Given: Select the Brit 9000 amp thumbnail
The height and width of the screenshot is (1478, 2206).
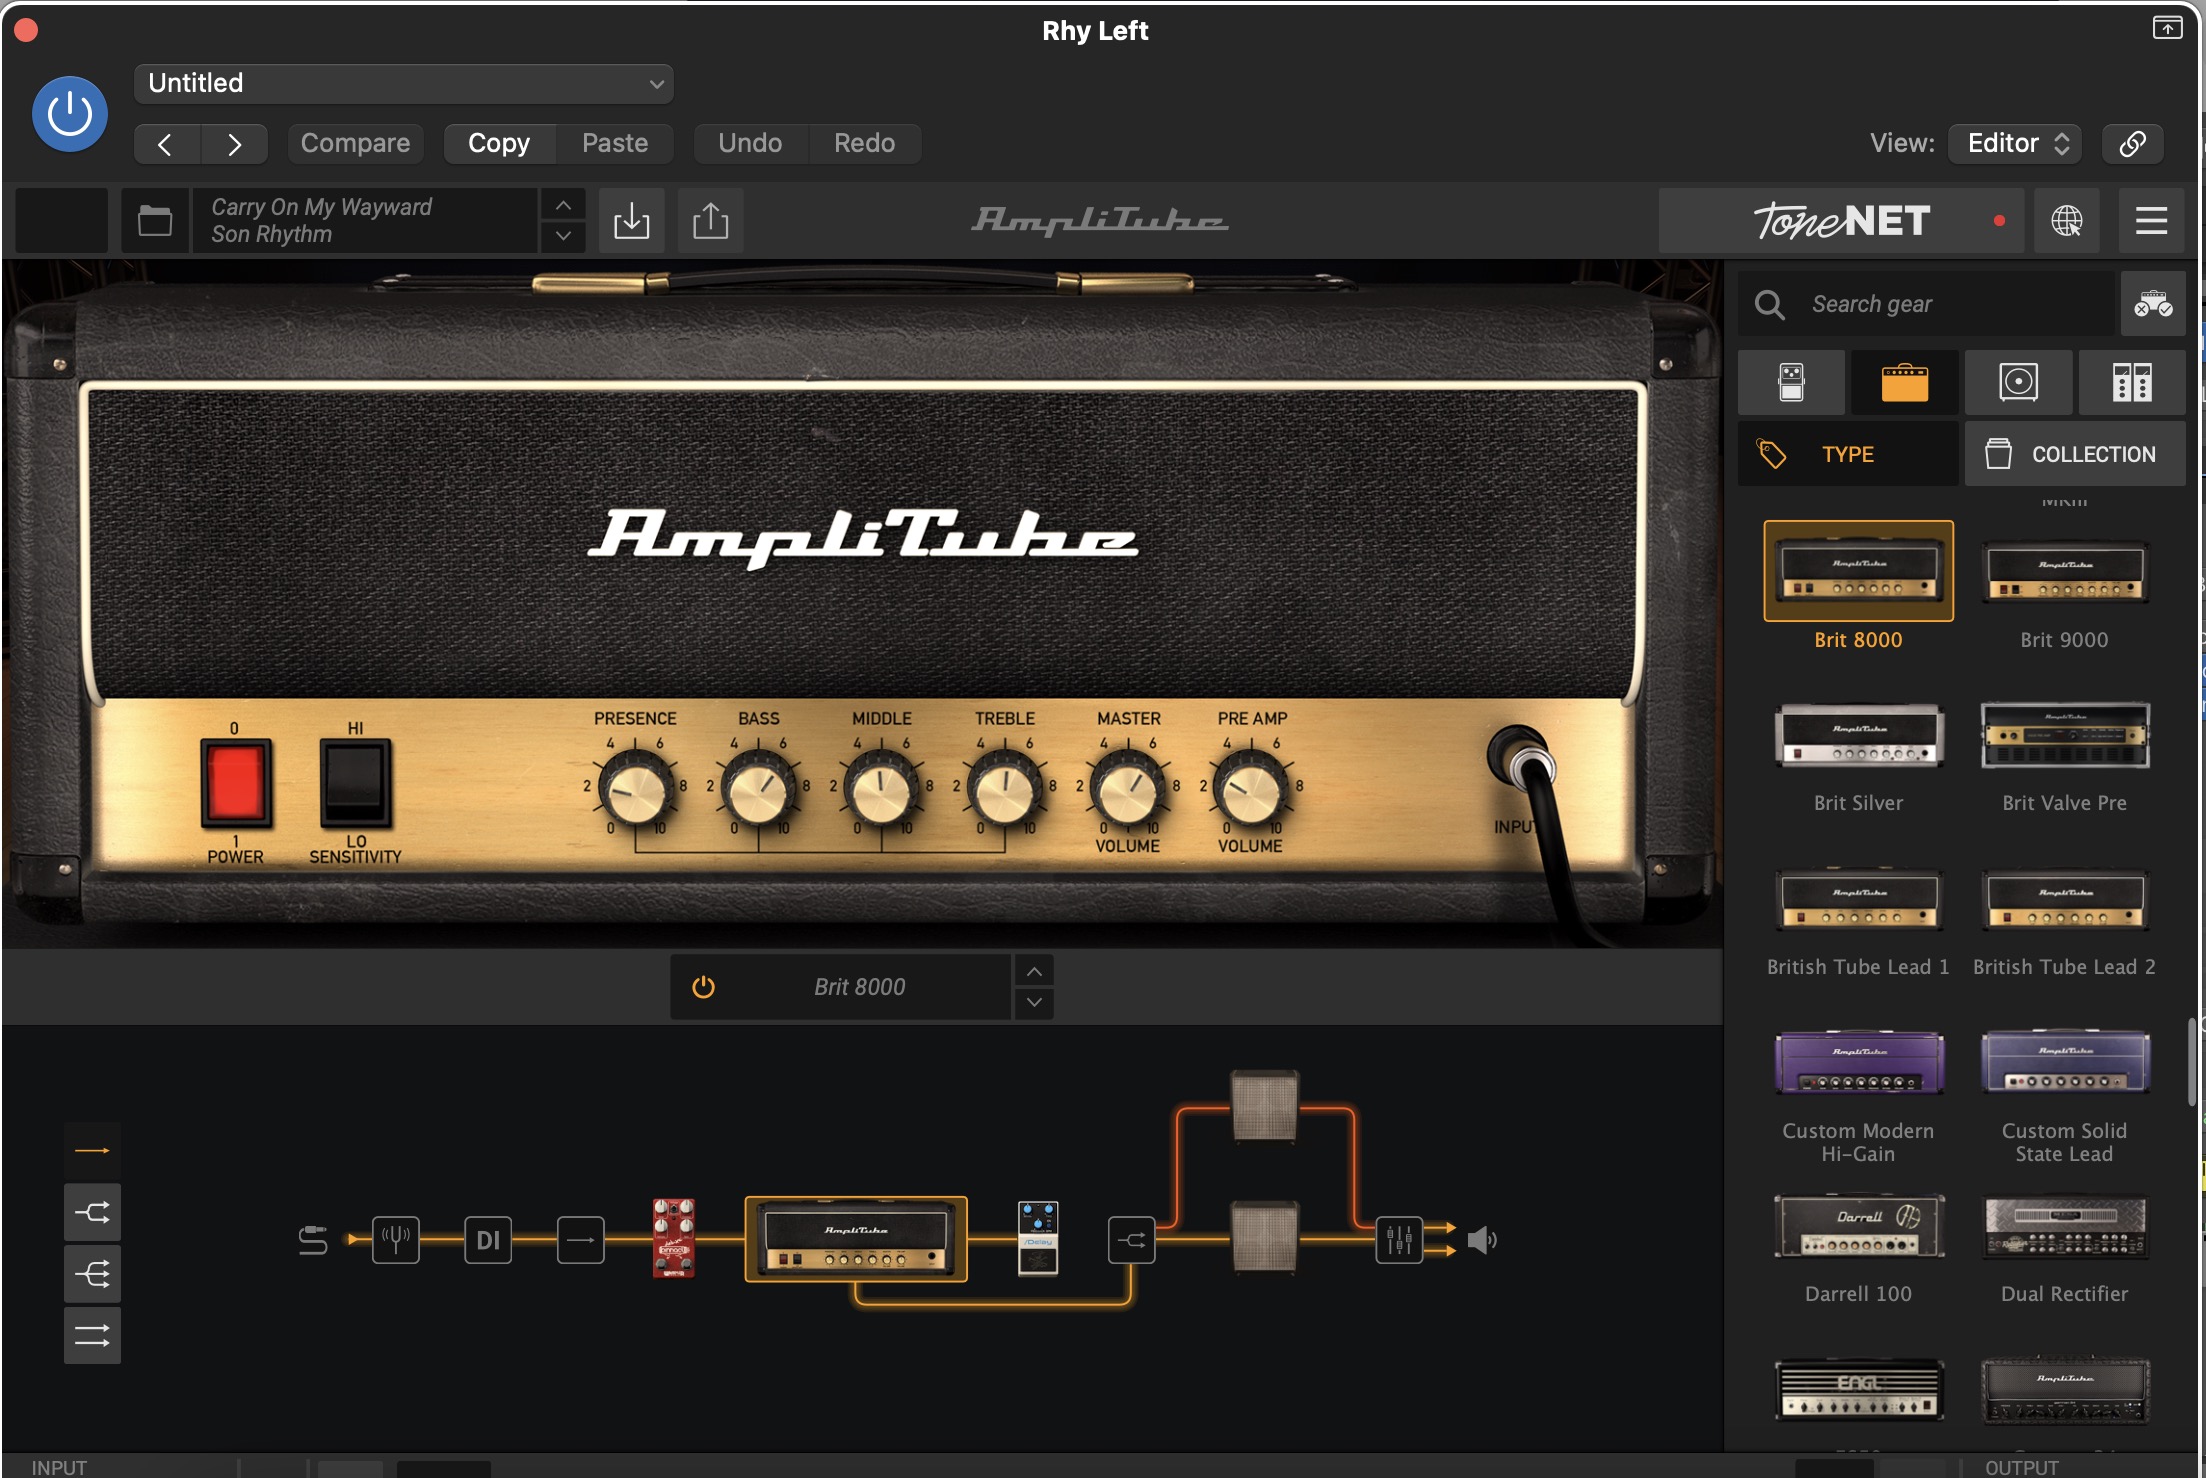Looking at the screenshot, I should [2064, 571].
